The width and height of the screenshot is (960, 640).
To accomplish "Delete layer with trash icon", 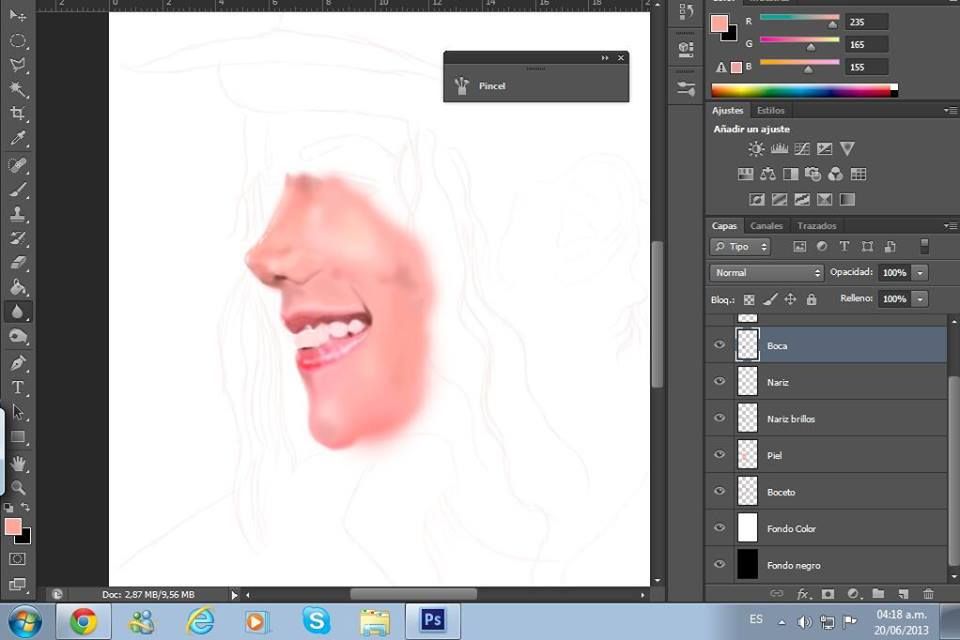I will coord(928,593).
